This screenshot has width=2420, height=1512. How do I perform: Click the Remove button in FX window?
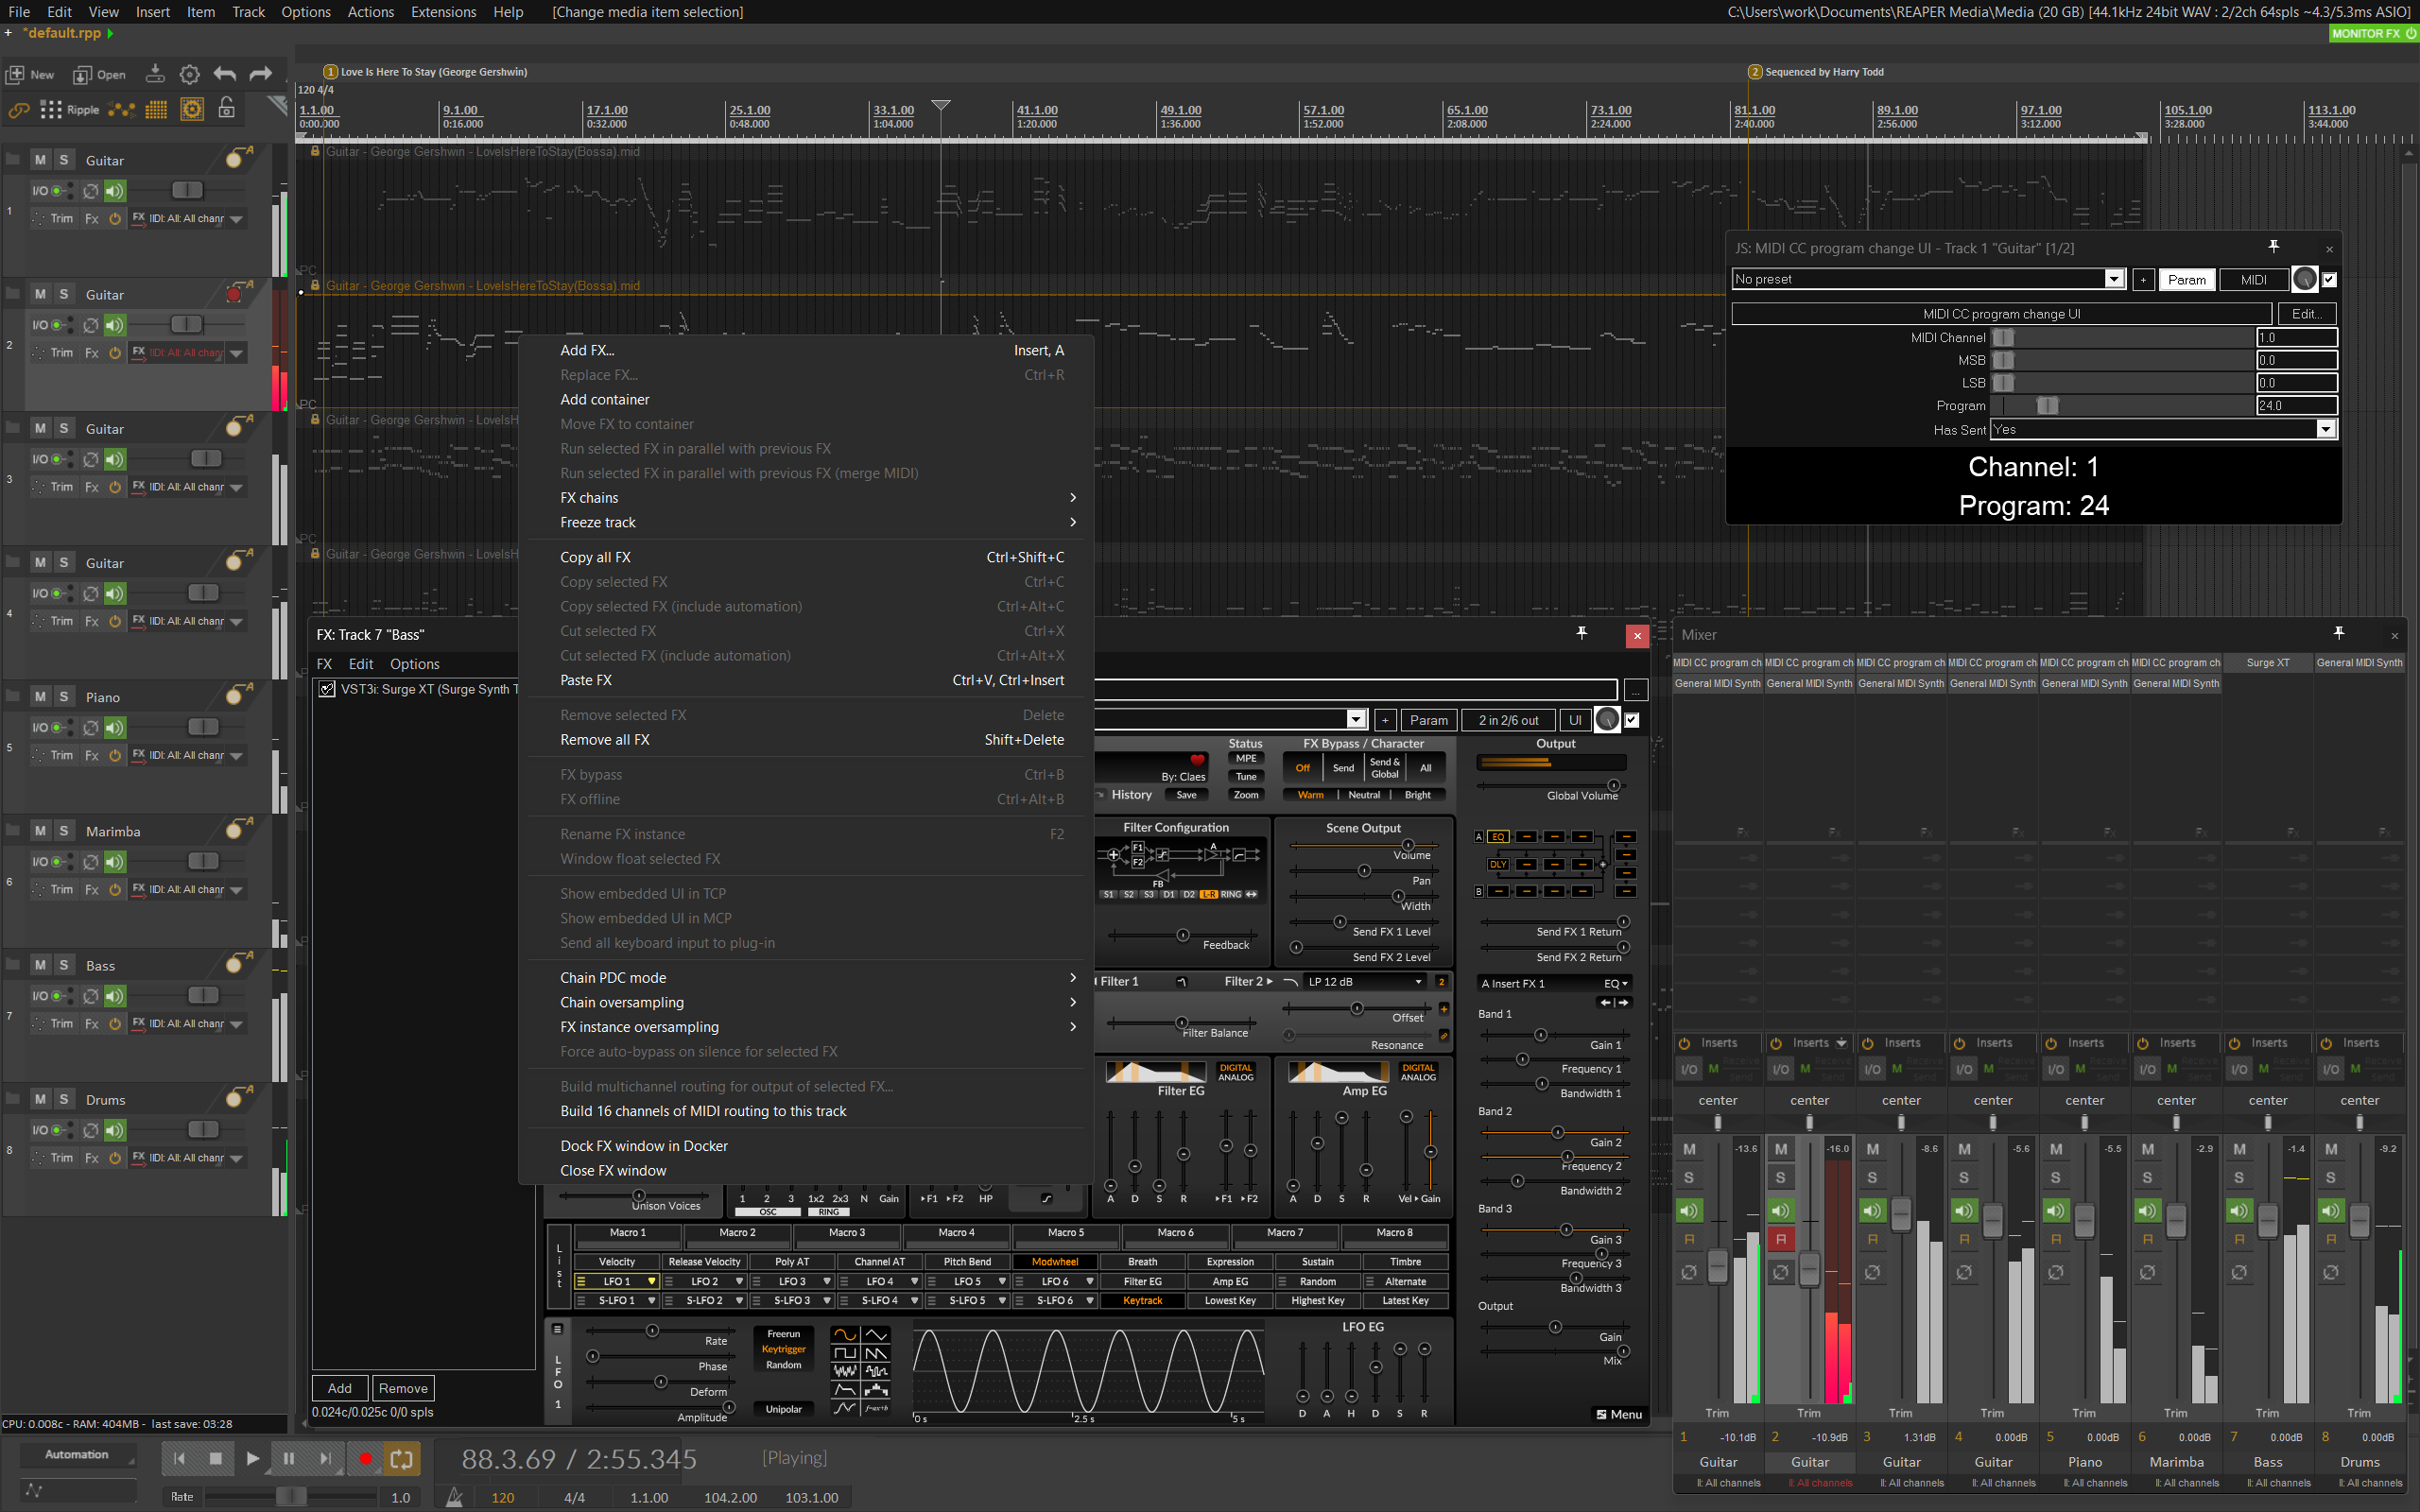tap(403, 1388)
